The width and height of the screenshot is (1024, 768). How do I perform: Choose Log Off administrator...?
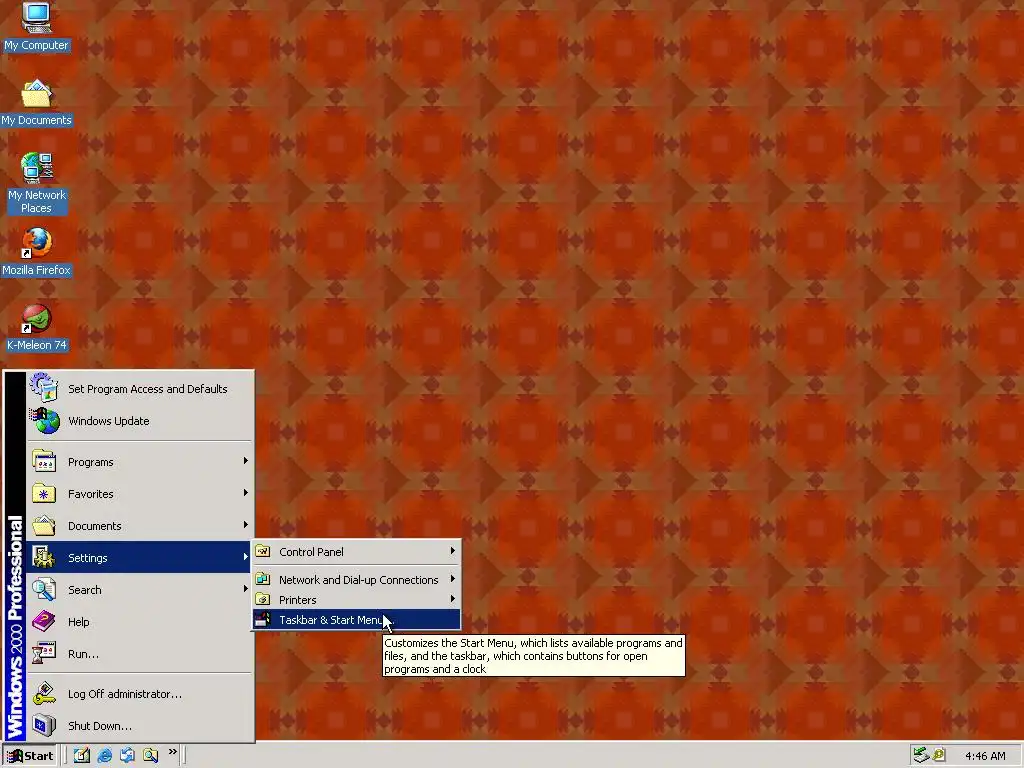(139, 694)
